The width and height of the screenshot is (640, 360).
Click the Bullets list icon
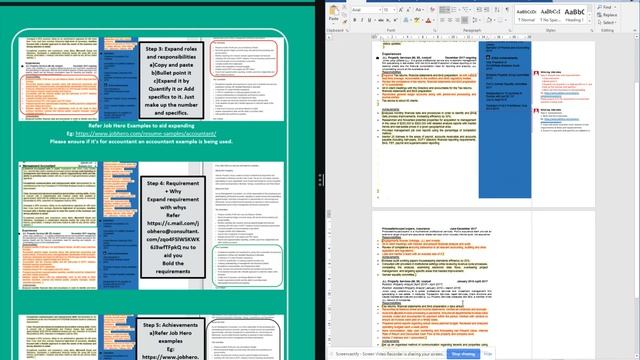444,9
